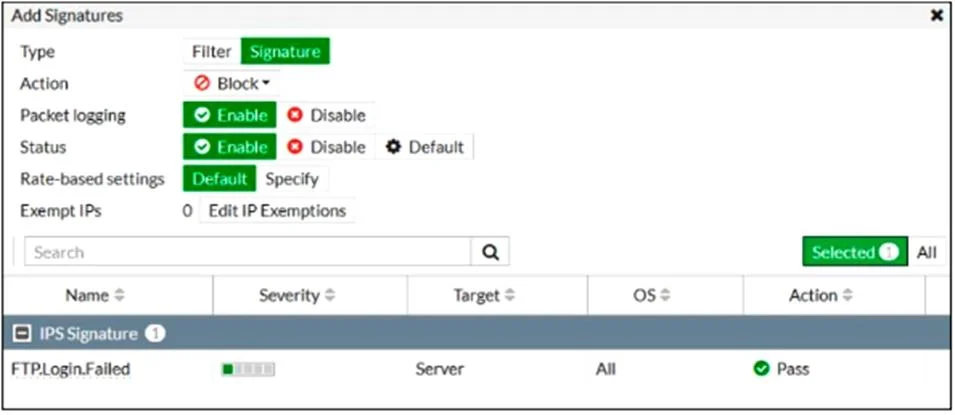Show All signatures
This screenshot has height=415, width=955.
pos(926,252)
